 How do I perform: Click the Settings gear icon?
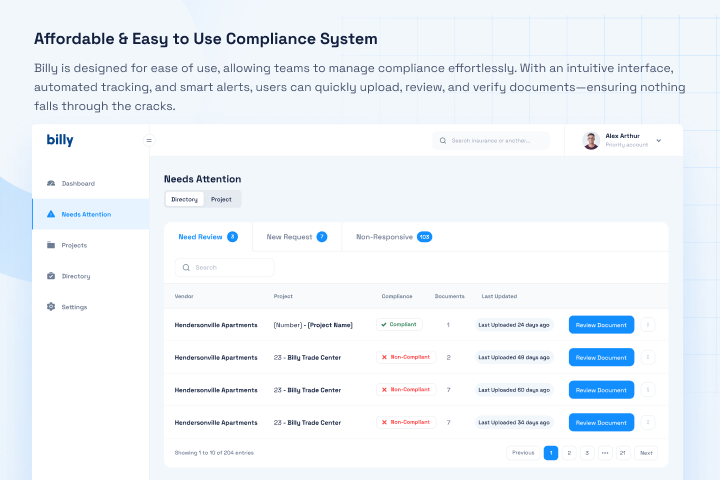click(51, 306)
